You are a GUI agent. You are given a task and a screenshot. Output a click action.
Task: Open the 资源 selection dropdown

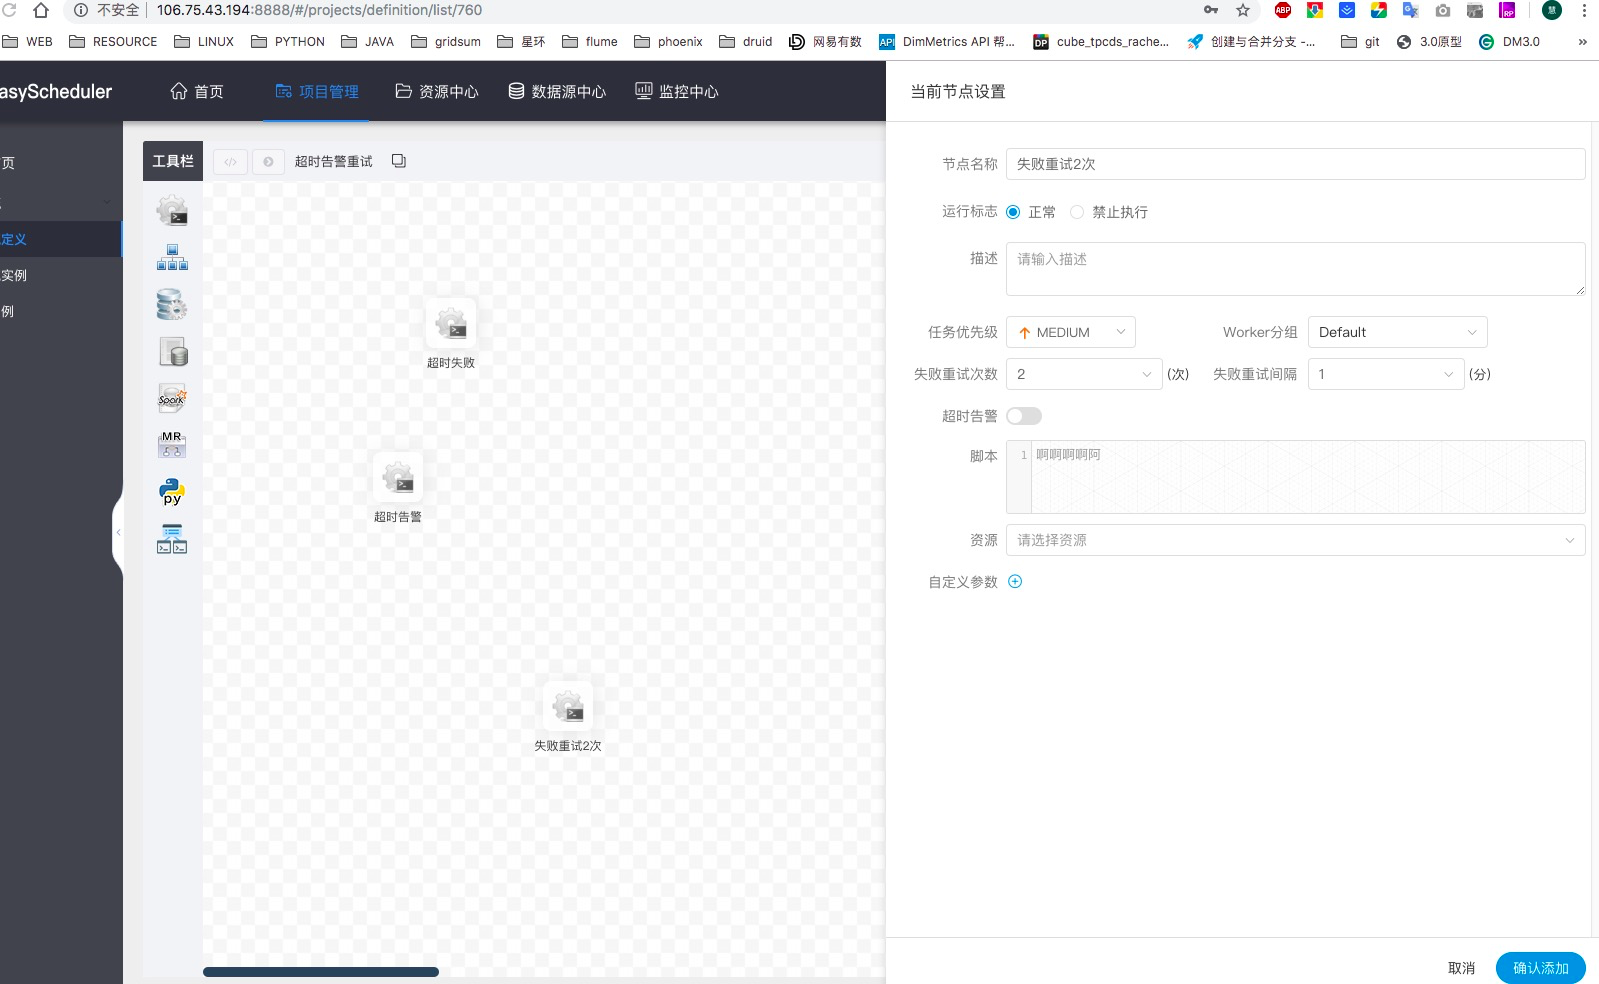1296,540
